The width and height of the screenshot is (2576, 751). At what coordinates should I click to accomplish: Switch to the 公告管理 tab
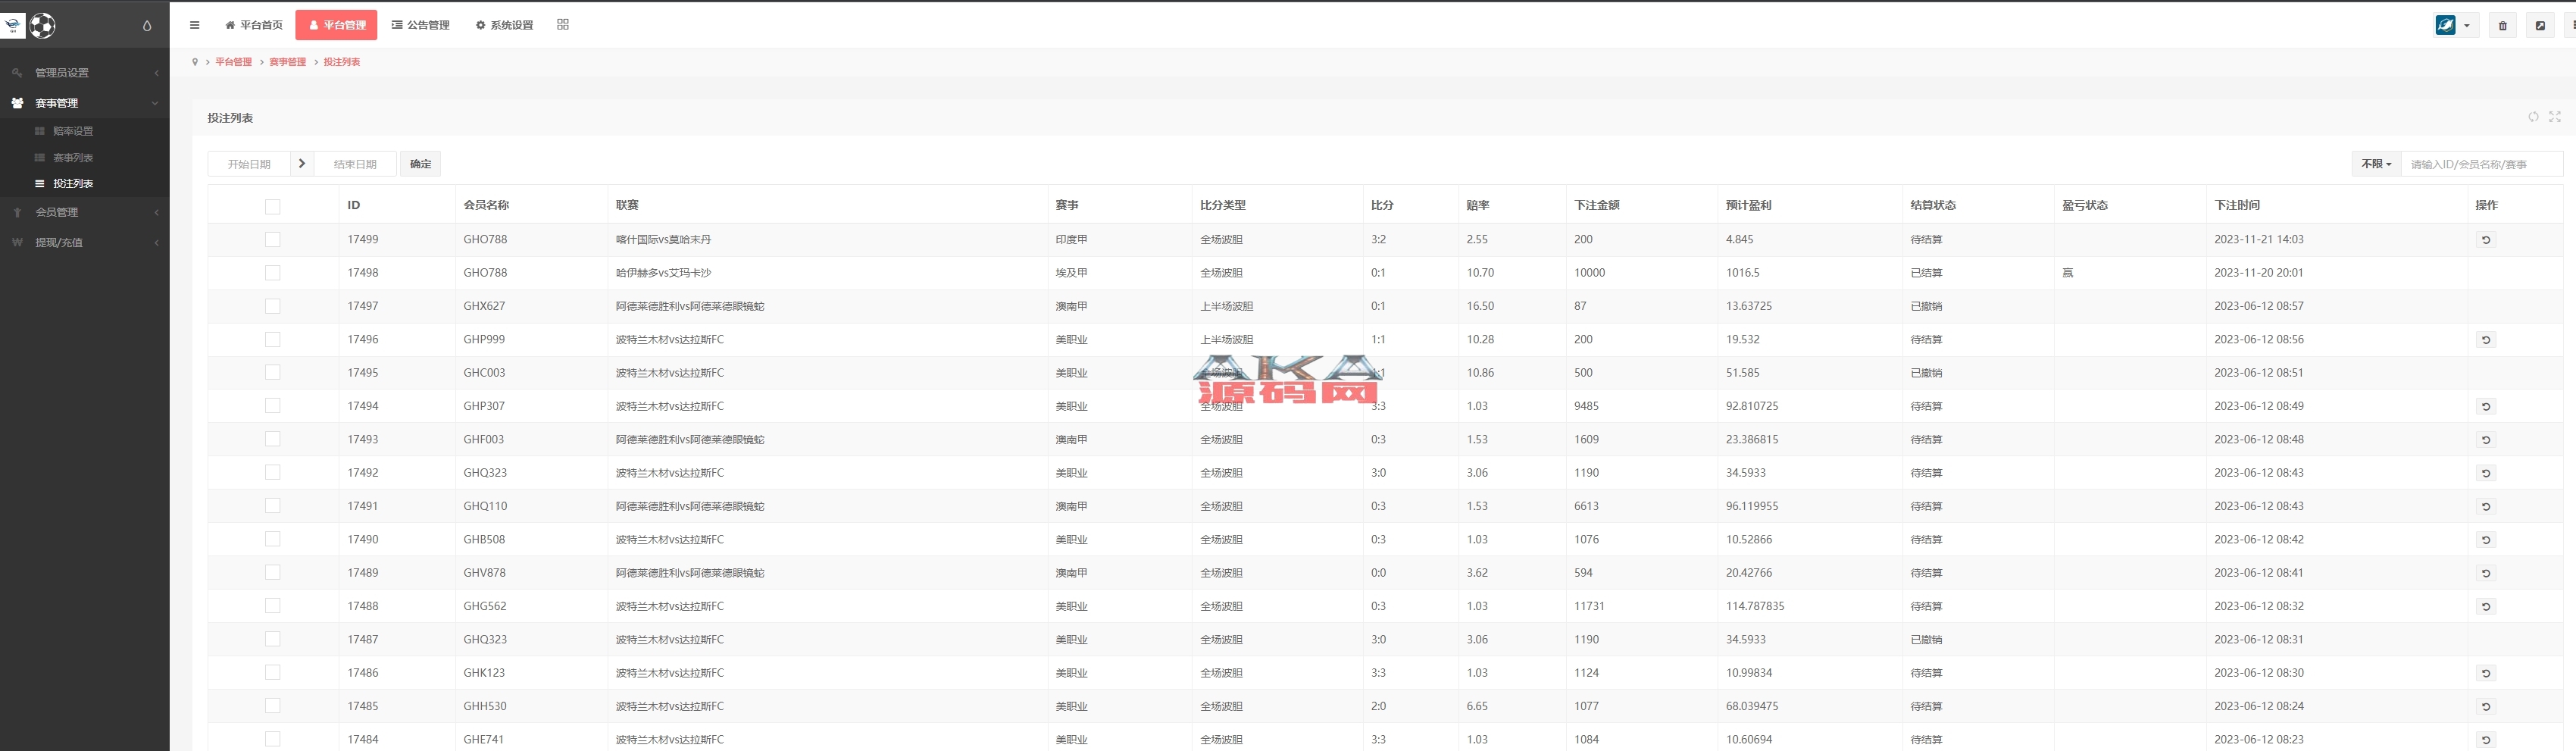point(420,25)
